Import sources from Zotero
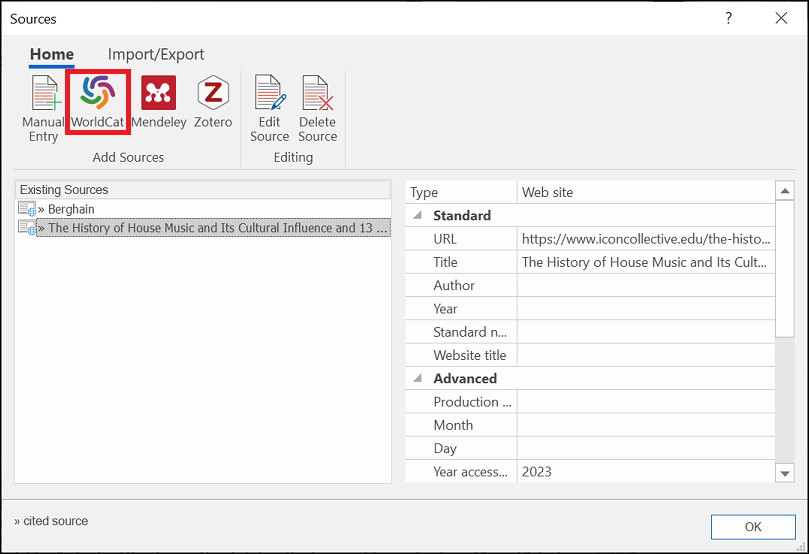809x554 pixels. click(213, 95)
